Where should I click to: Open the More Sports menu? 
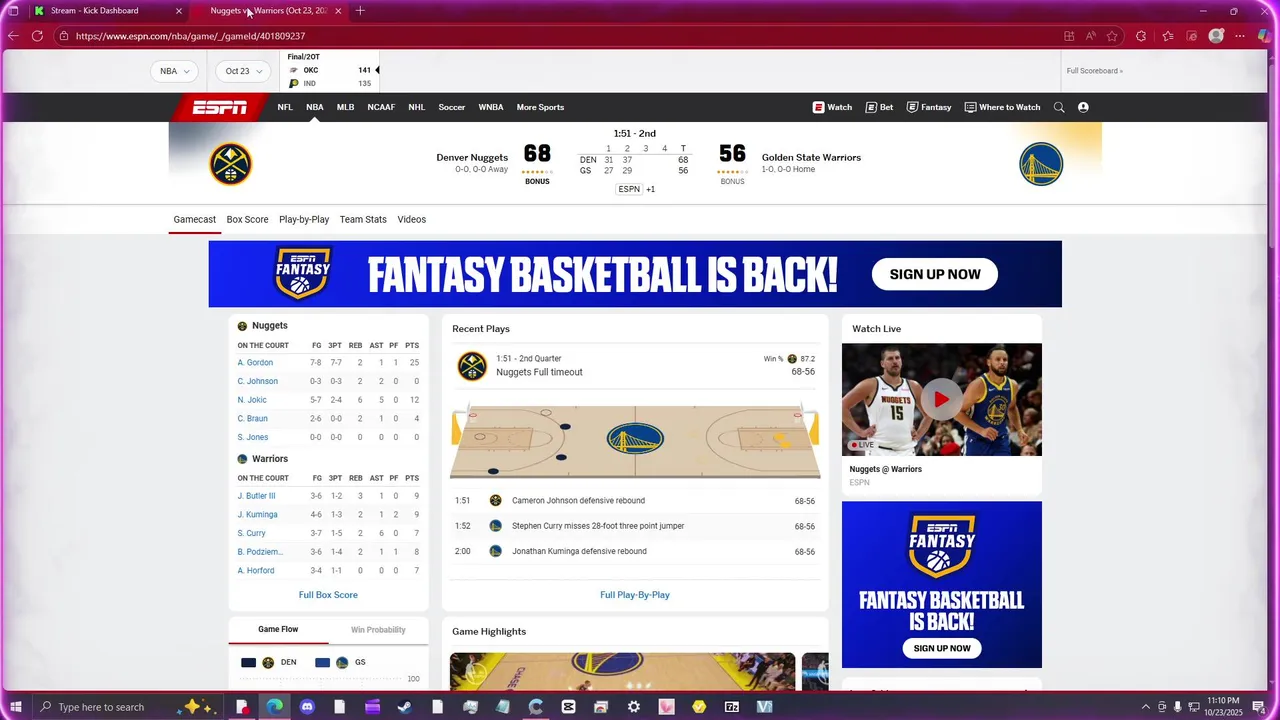pos(540,107)
